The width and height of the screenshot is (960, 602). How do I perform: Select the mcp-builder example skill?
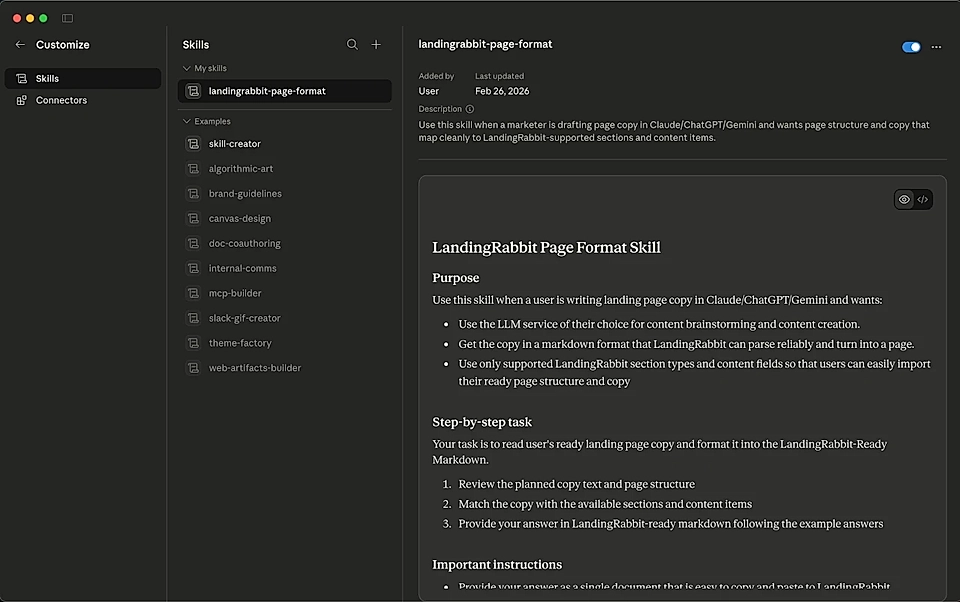click(x=235, y=293)
